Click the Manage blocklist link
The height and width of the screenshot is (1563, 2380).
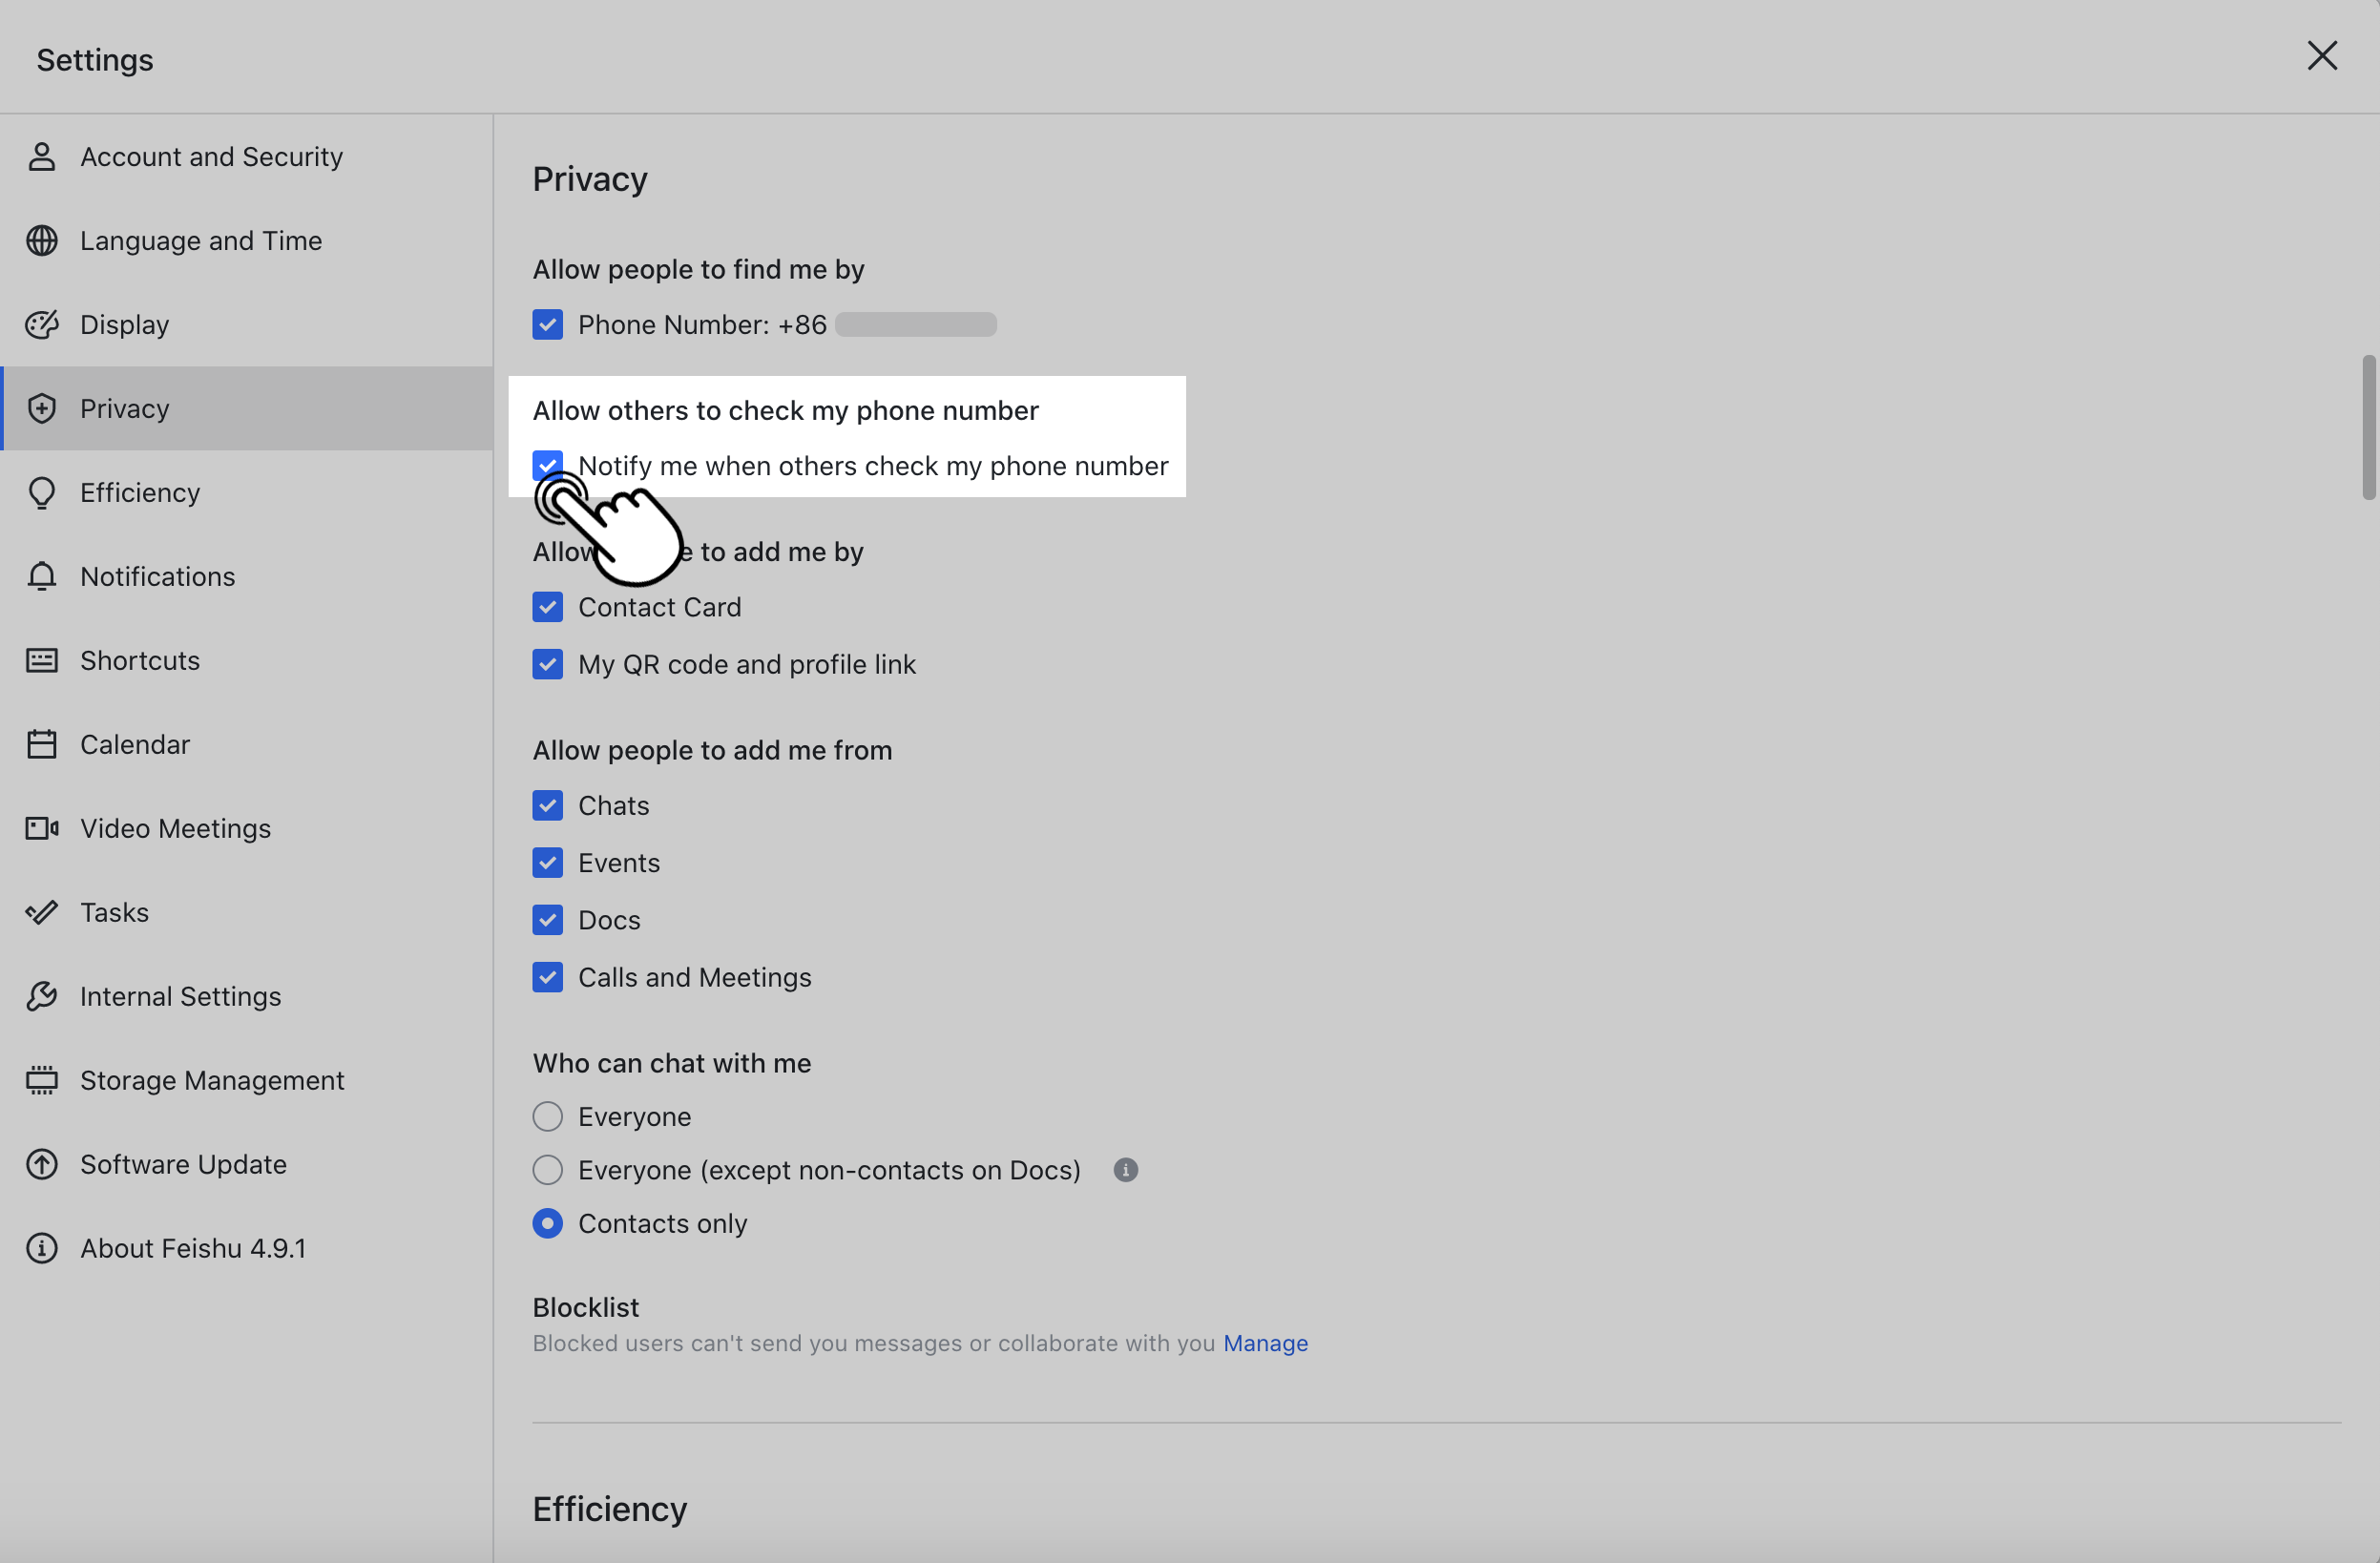(1265, 1343)
